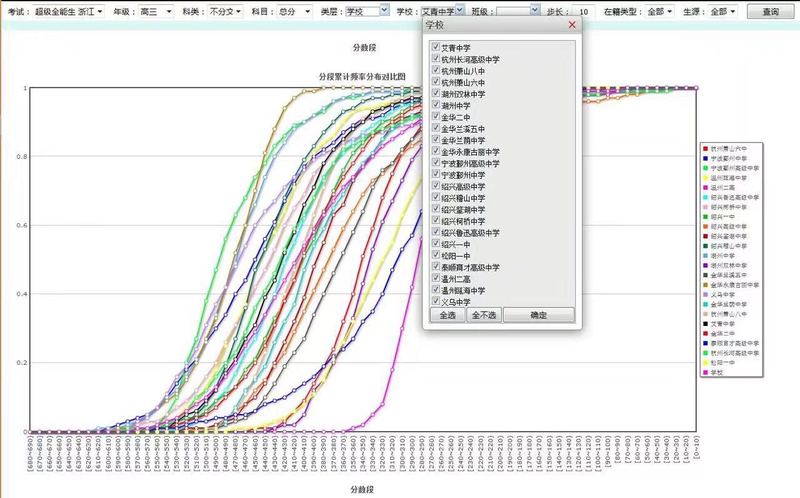Viewport: 800px width, 498px height.
Task: Toggle the 义乌中学 checkbox
Action: tap(435, 301)
